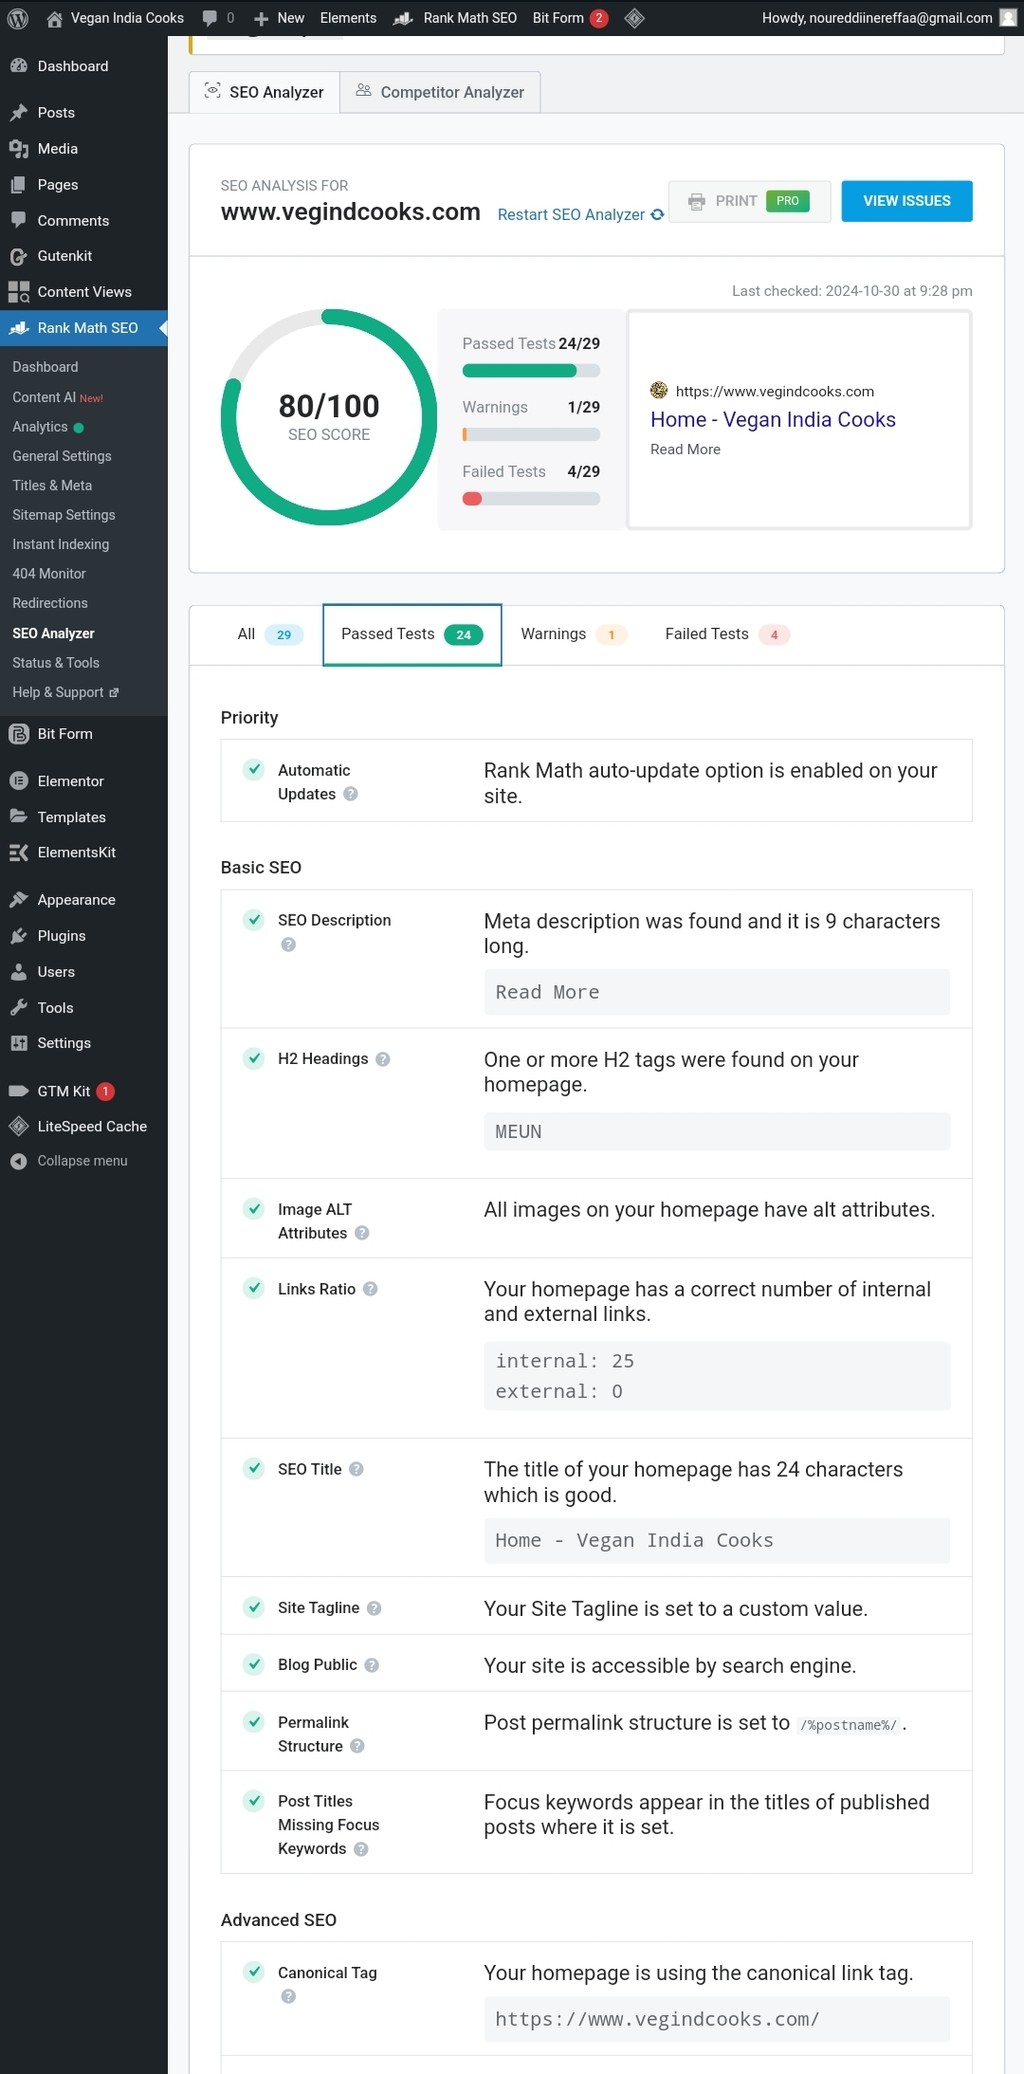Click the PRINT PRO button
The image size is (1024, 2074).
[x=750, y=201]
